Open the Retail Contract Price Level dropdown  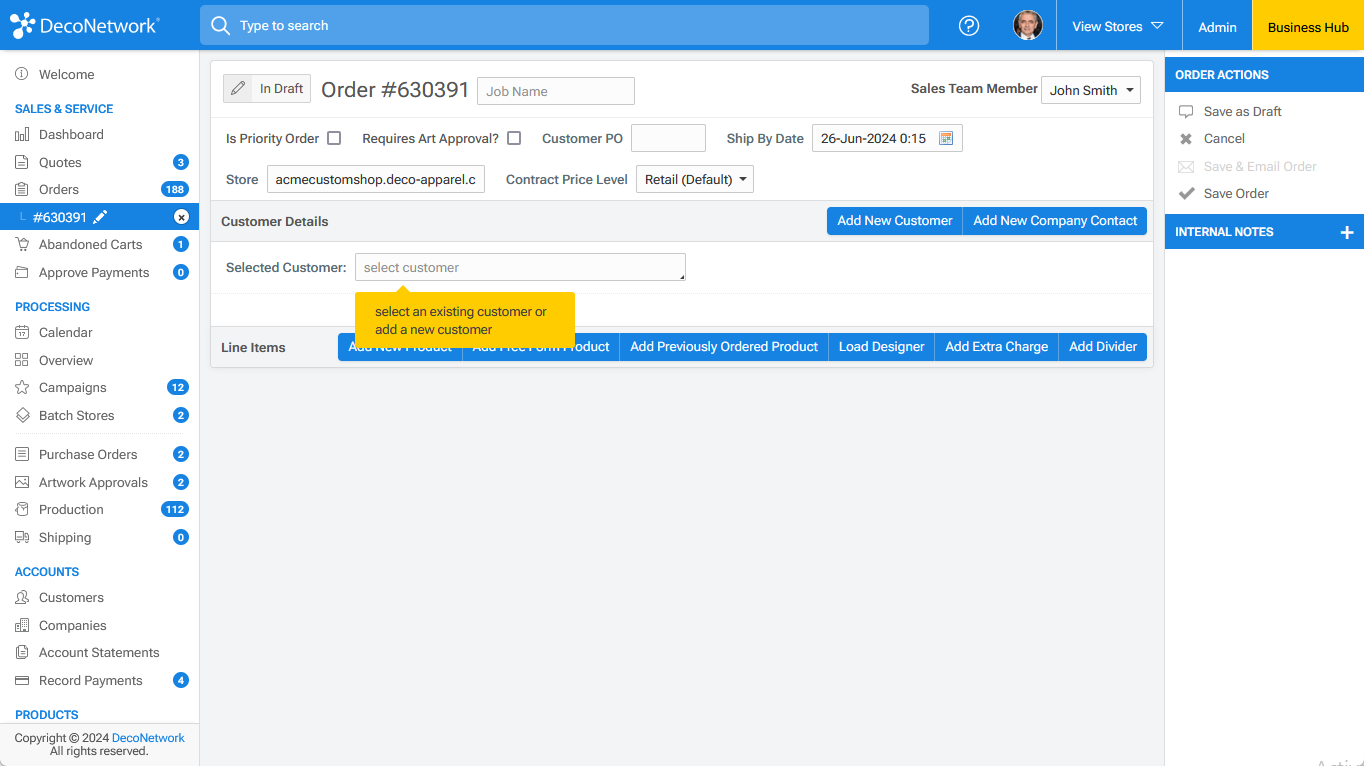click(694, 179)
